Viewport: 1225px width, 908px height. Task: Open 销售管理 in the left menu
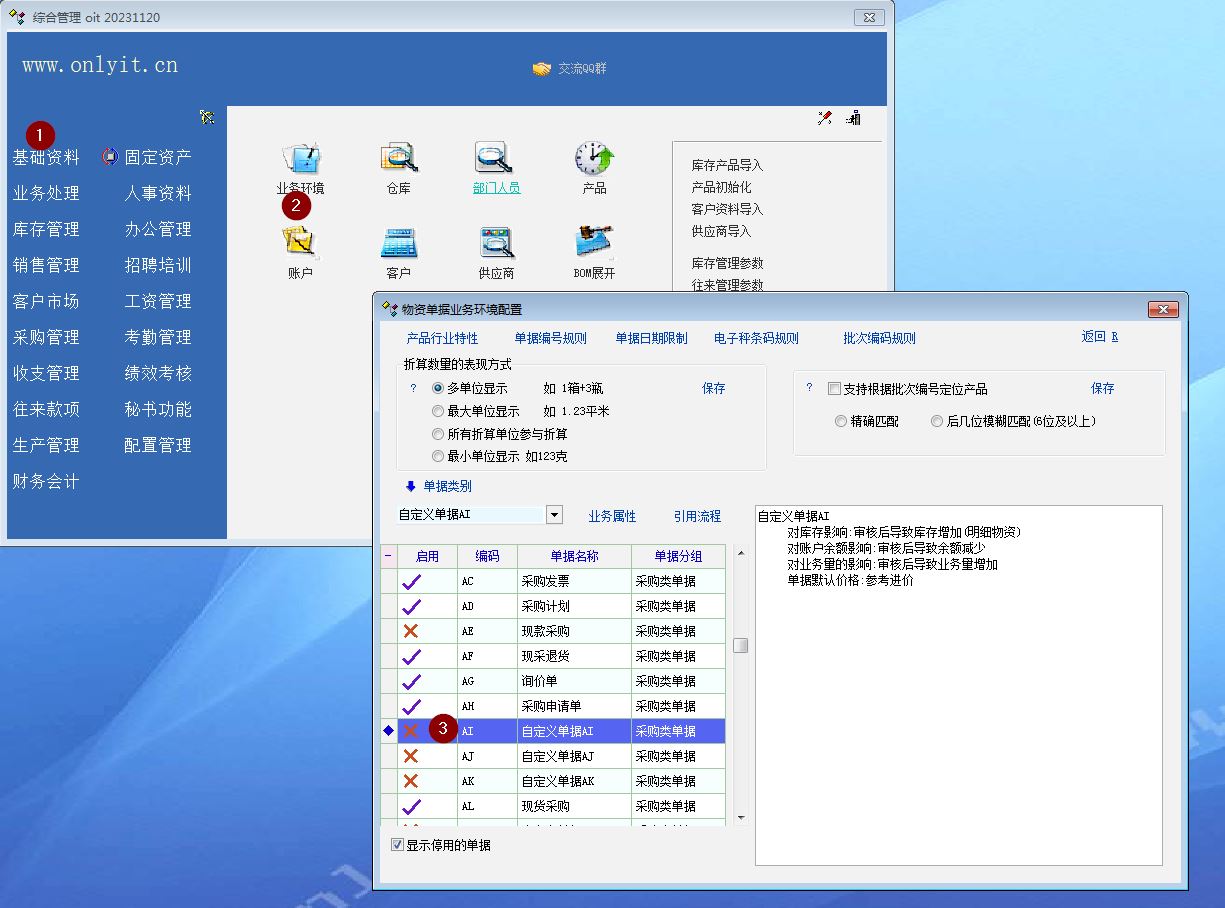pos(46,265)
